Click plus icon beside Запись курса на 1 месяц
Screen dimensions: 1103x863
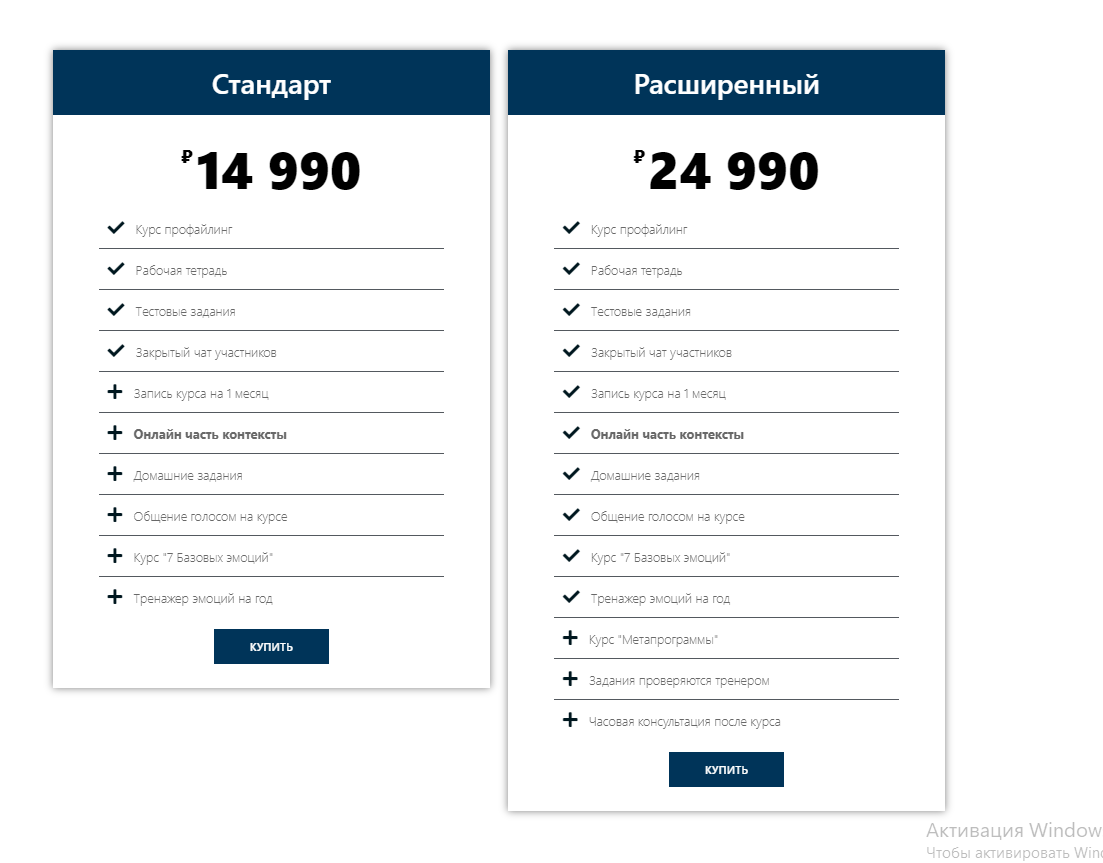[115, 393]
